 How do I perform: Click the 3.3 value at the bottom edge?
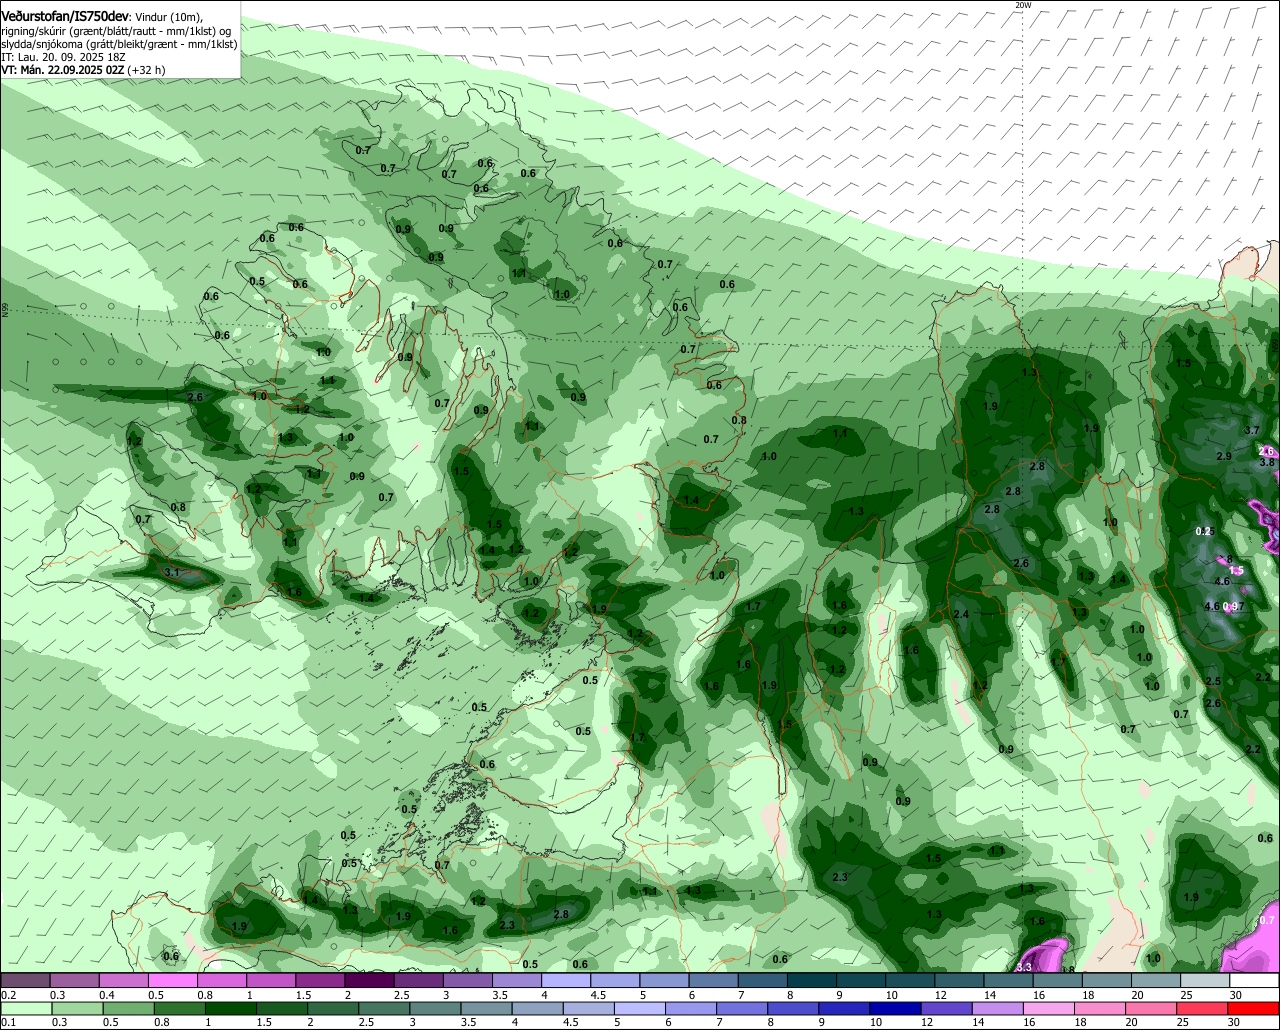(x=1024, y=967)
